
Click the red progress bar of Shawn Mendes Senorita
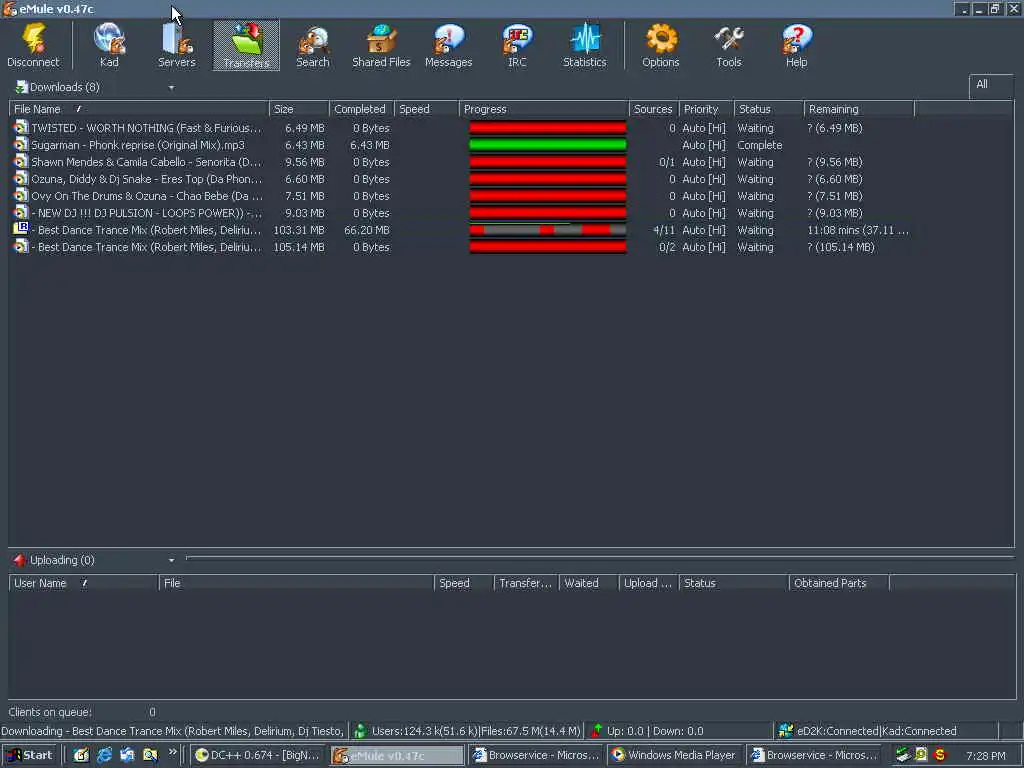pyautogui.click(x=548, y=162)
